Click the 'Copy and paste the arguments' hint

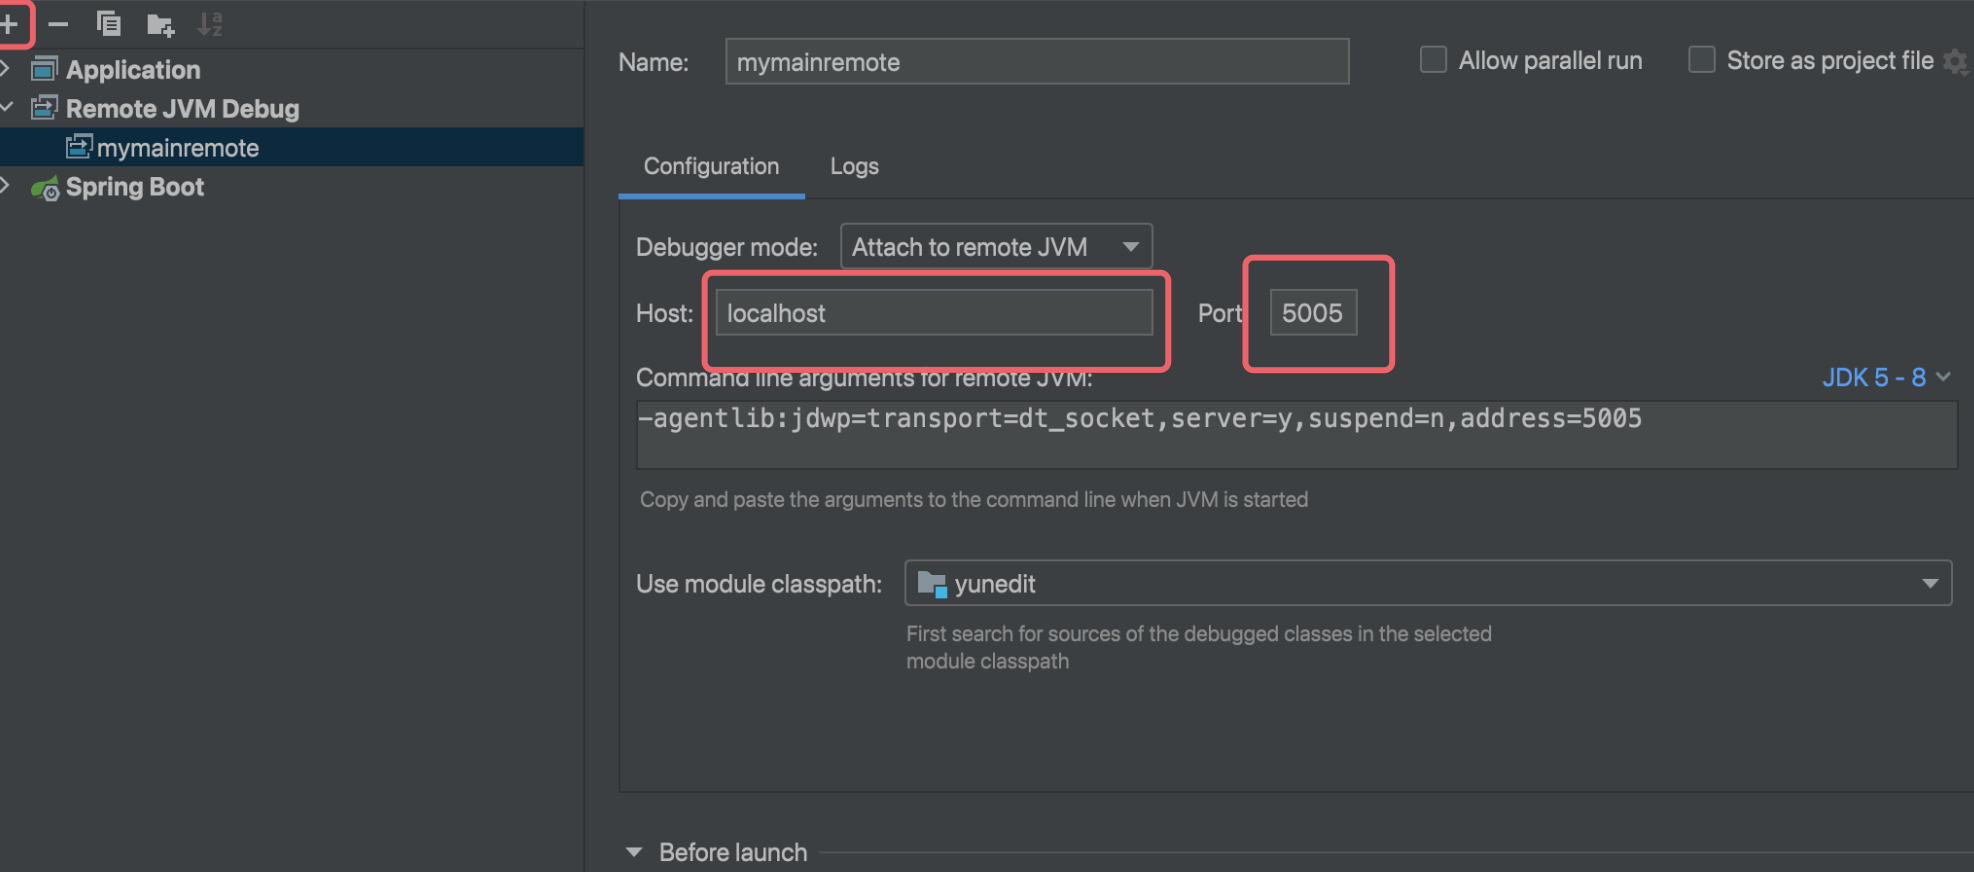click(974, 499)
